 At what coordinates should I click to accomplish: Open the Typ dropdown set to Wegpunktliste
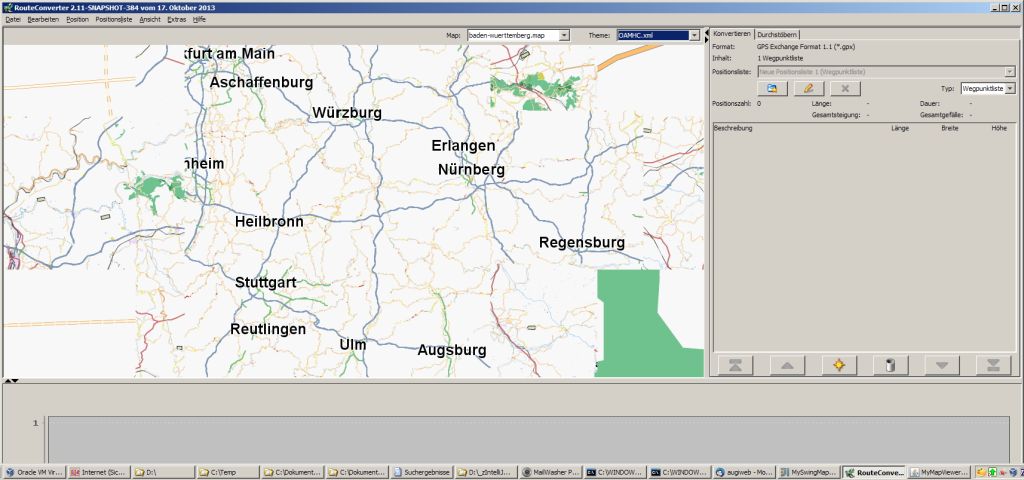pyautogui.click(x=1010, y=88)
